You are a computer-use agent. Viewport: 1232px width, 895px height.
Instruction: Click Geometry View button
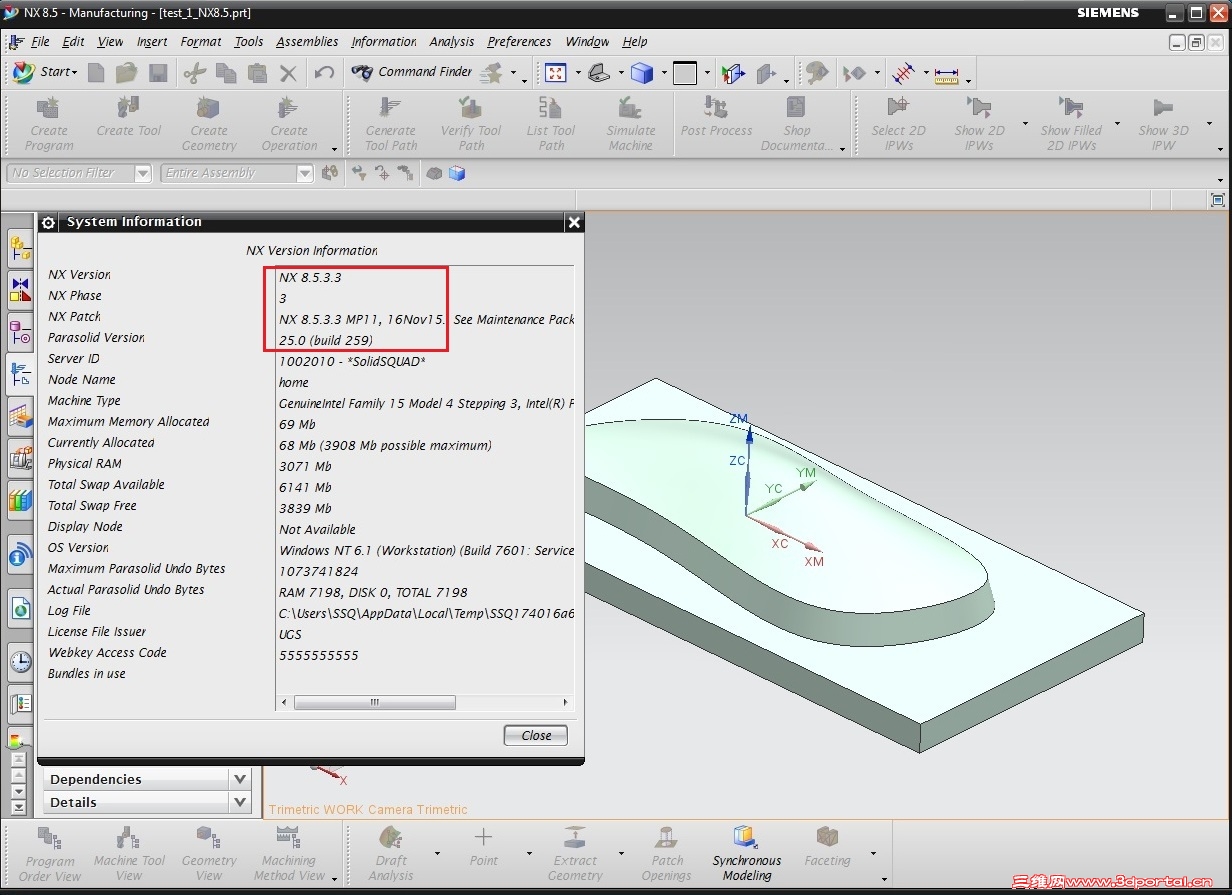click(209, 854)
